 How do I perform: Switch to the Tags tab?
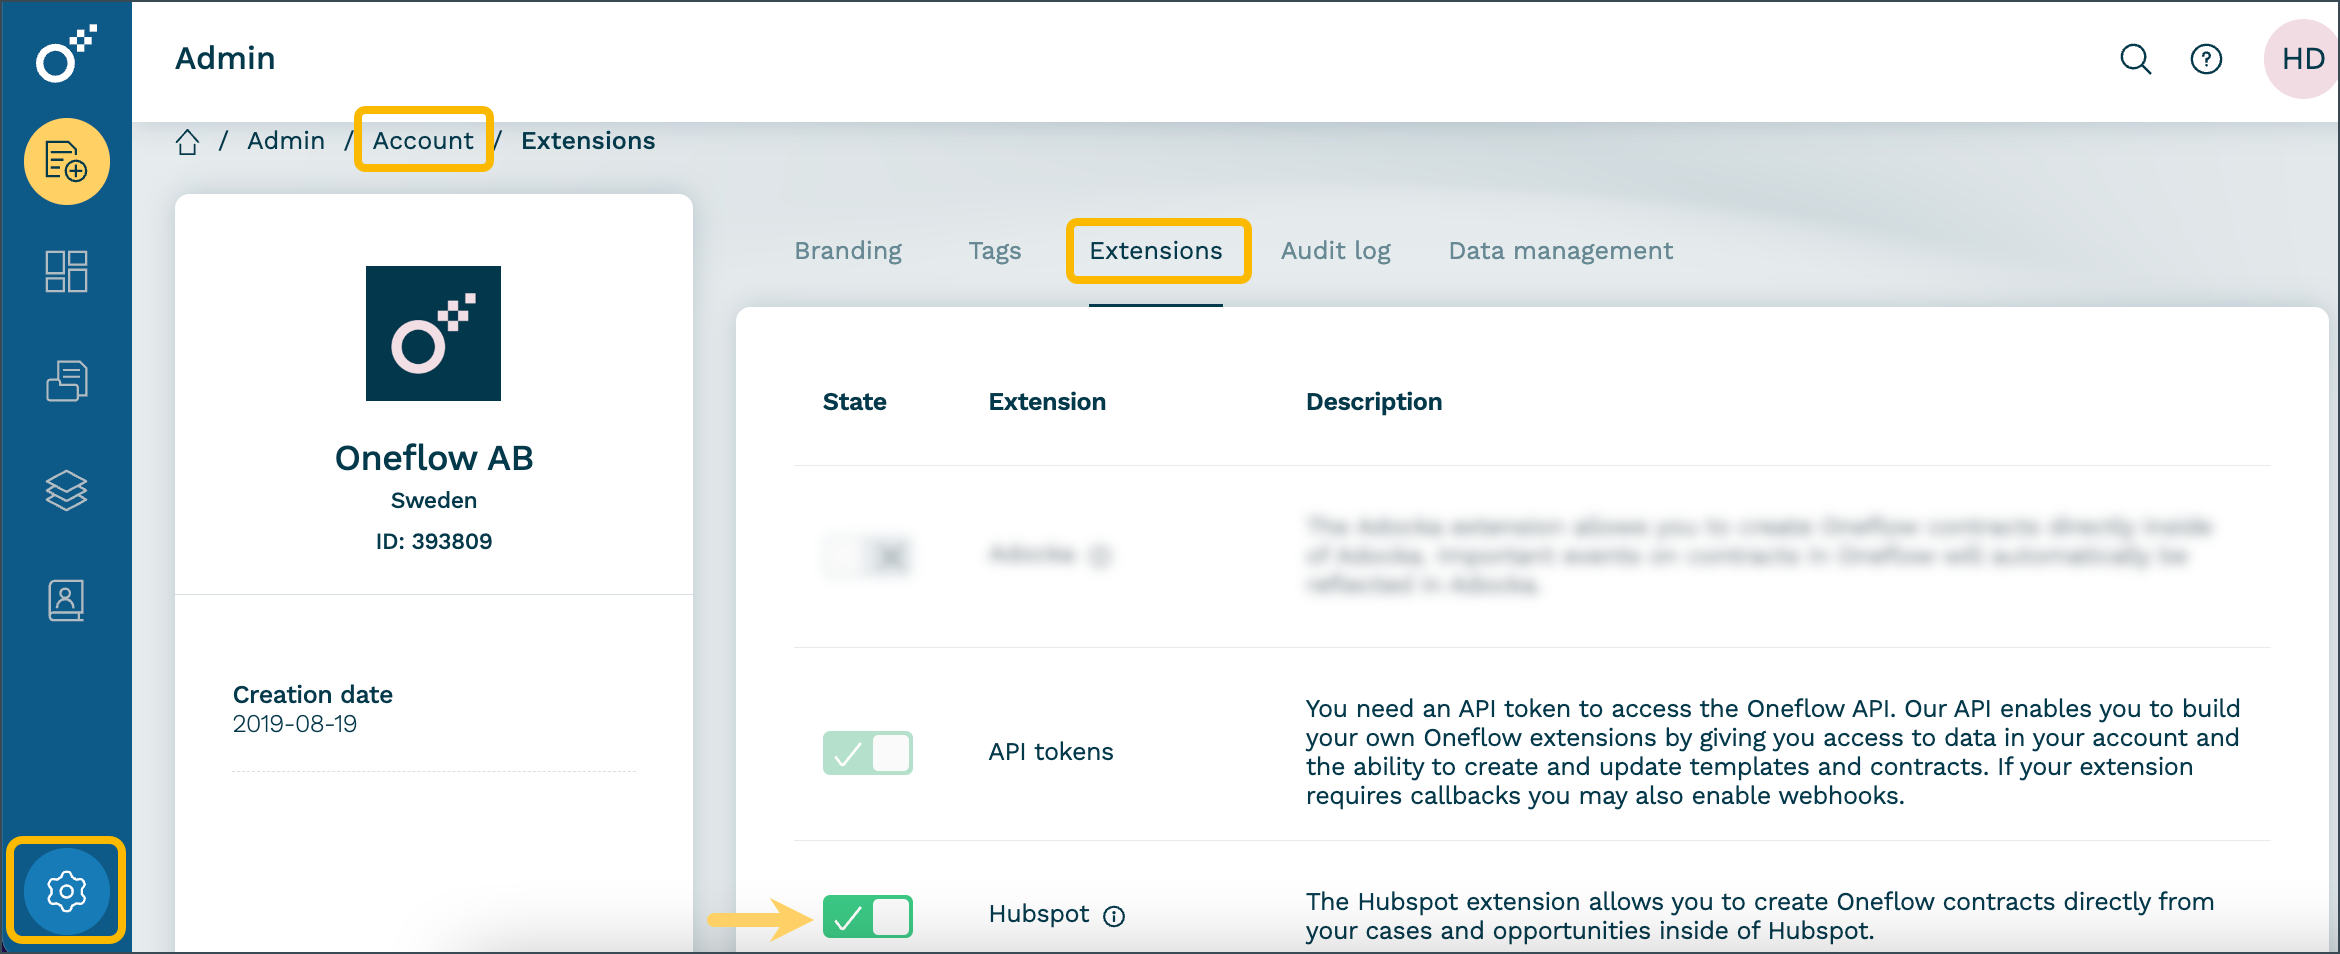(x=995, y=251)
